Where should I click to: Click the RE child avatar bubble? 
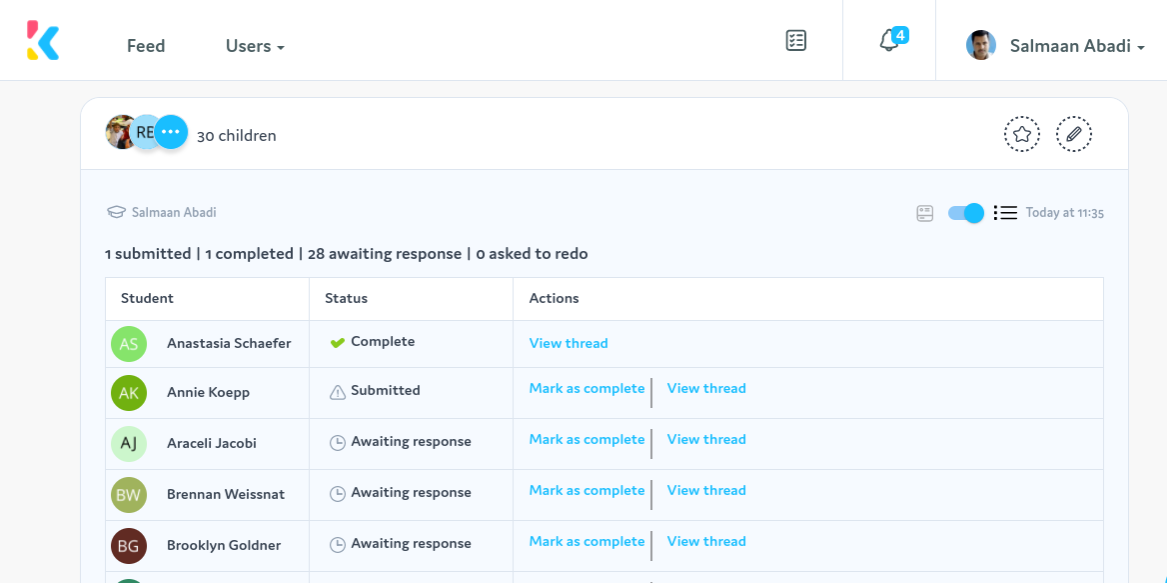(x=146, y=132)
